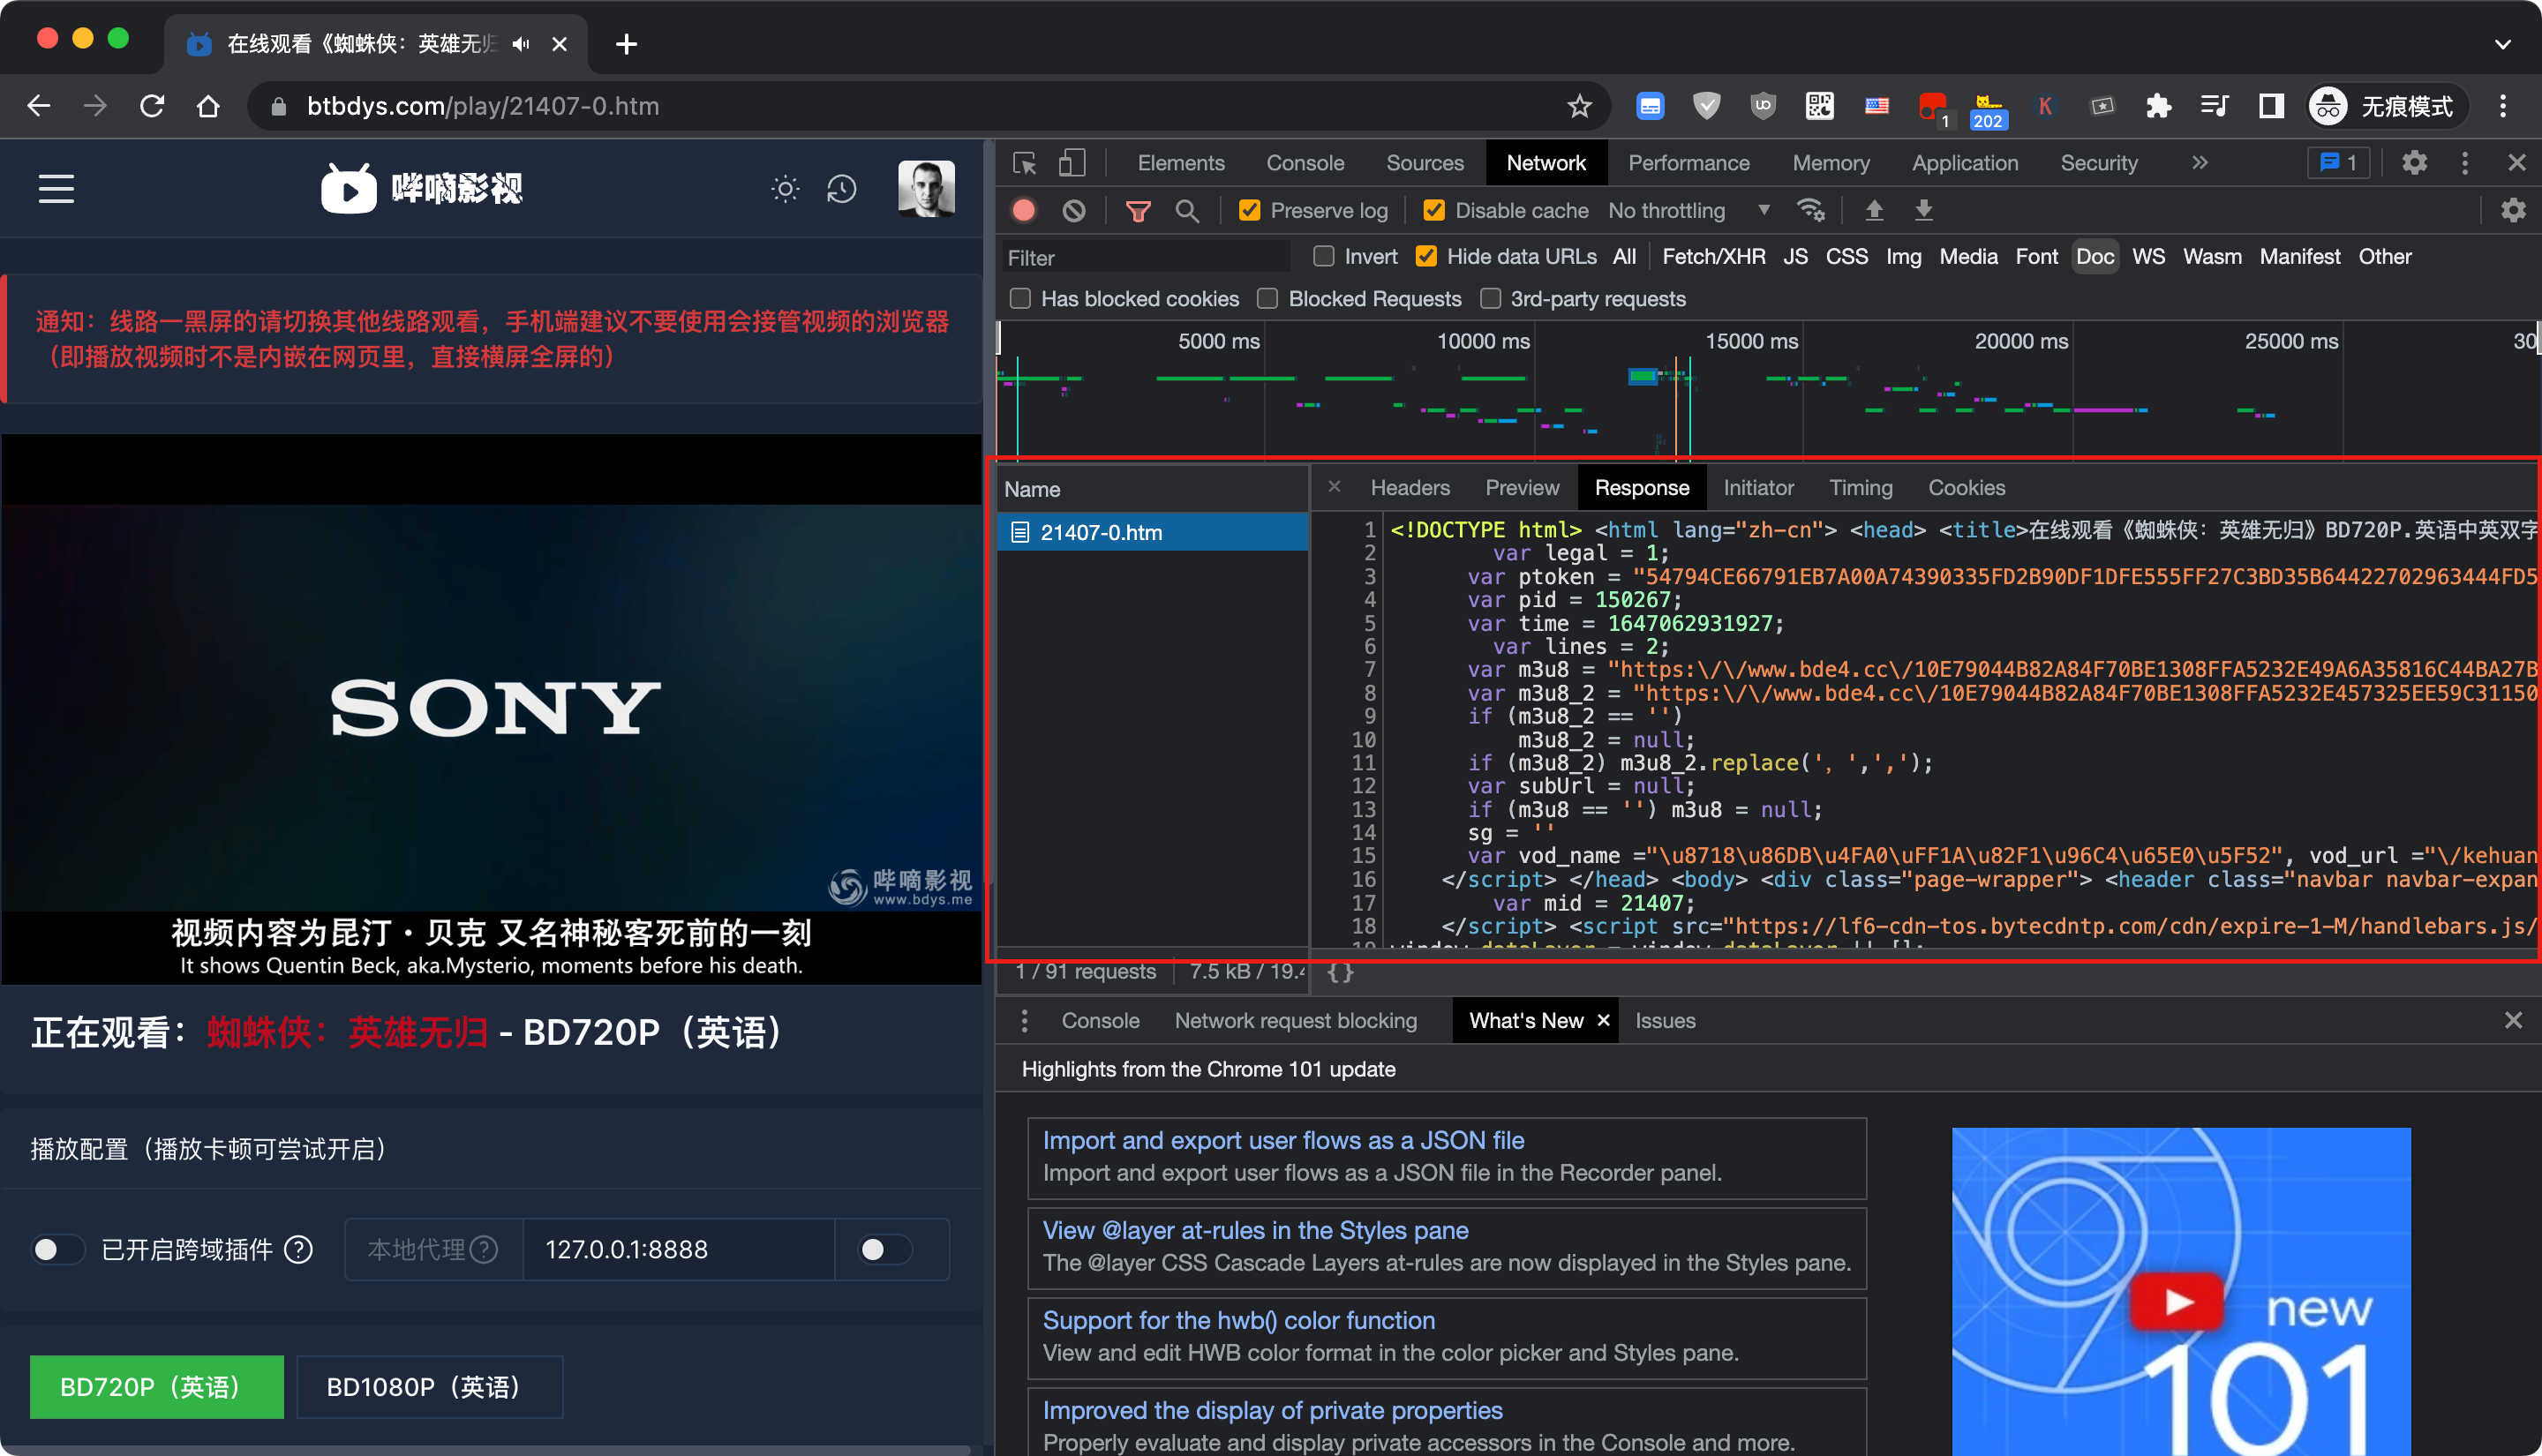Toggle the Preserve log checkbox
Viewport: 2542px width, 1456px height.
pos(1249,211)
